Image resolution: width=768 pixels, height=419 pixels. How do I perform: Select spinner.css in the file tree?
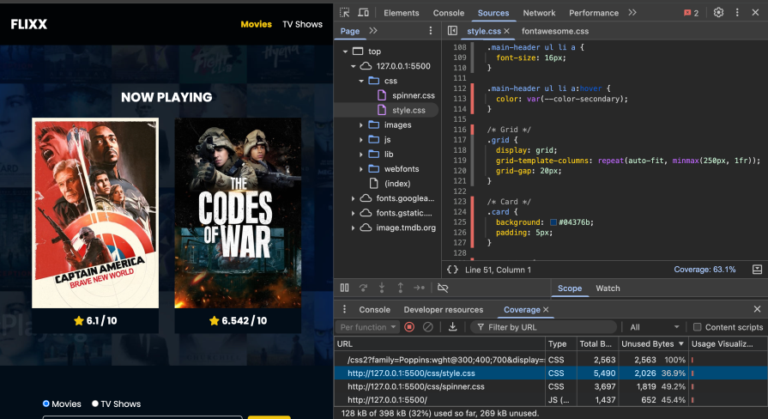[413, 96]
